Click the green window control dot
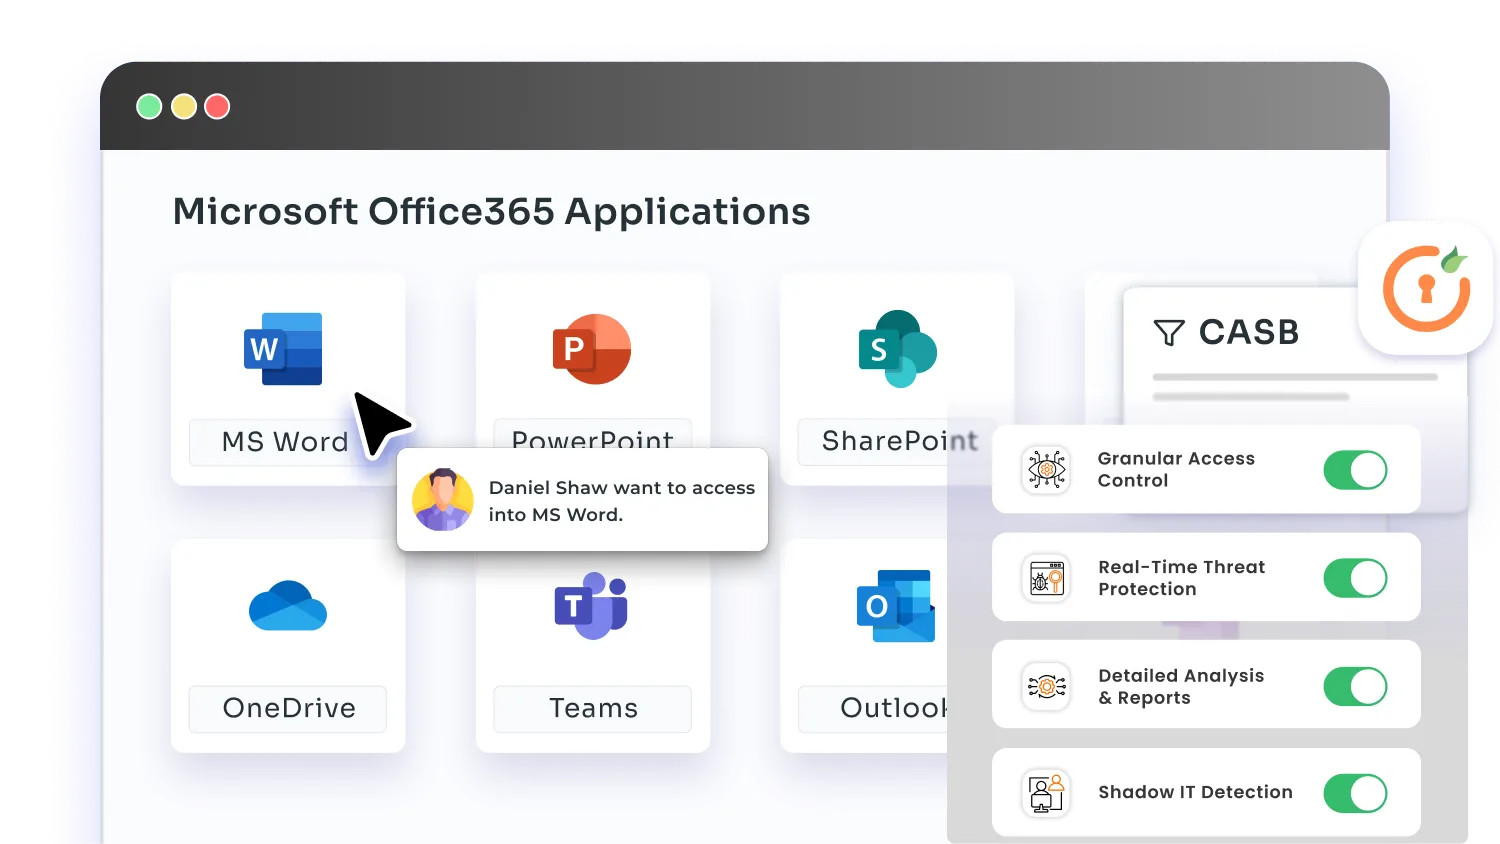This screenshot has height=844, width=1500. point(149,107)
